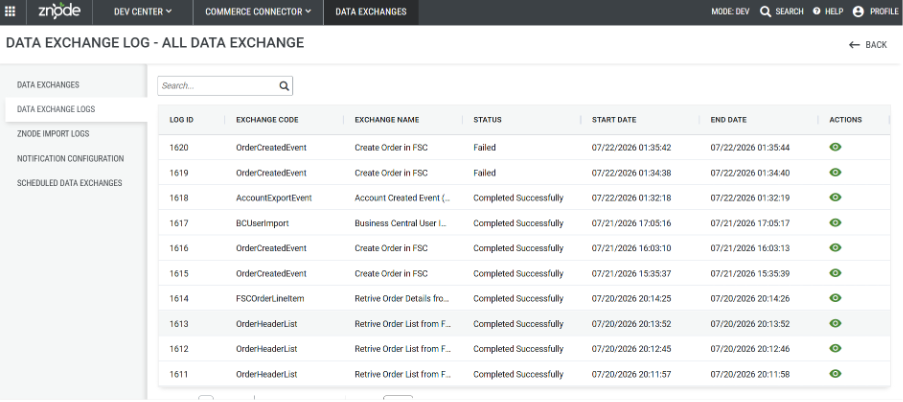Click the magnifier in the log search box
Image resolution: width=903 pixels, height=402 pixels.
click(284, 86)
